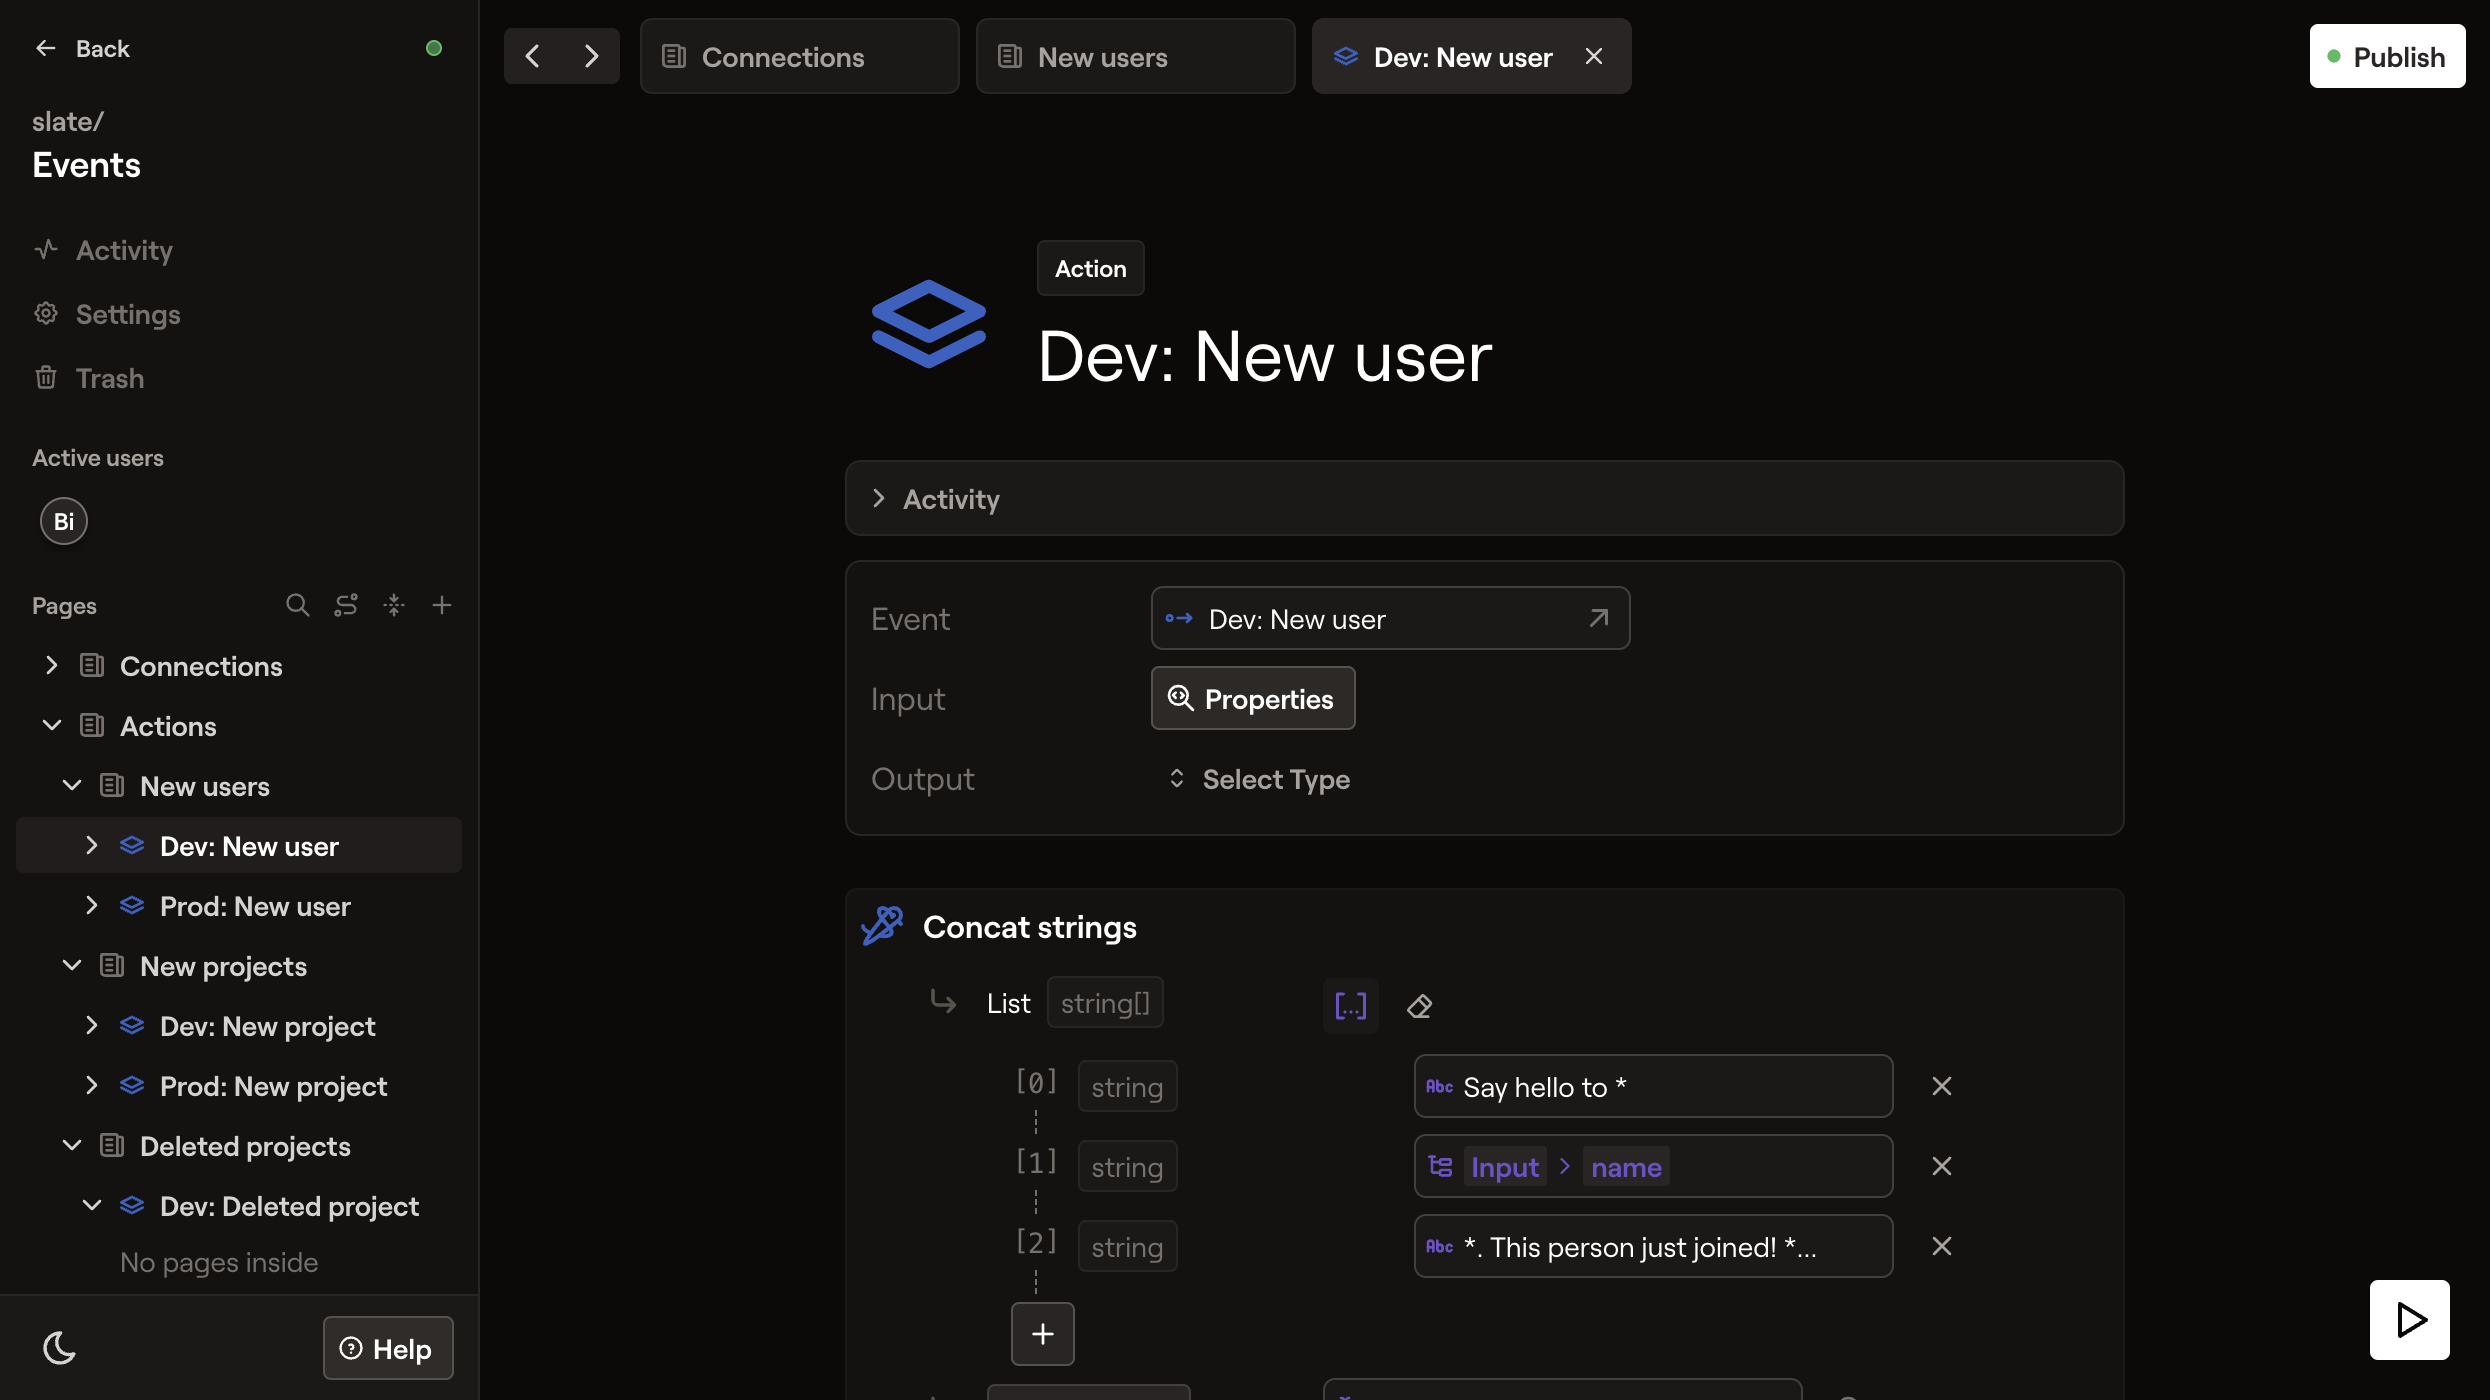2490x1400 pixels.
Task: Click the name property chip
Action: coord(1626,1166)
